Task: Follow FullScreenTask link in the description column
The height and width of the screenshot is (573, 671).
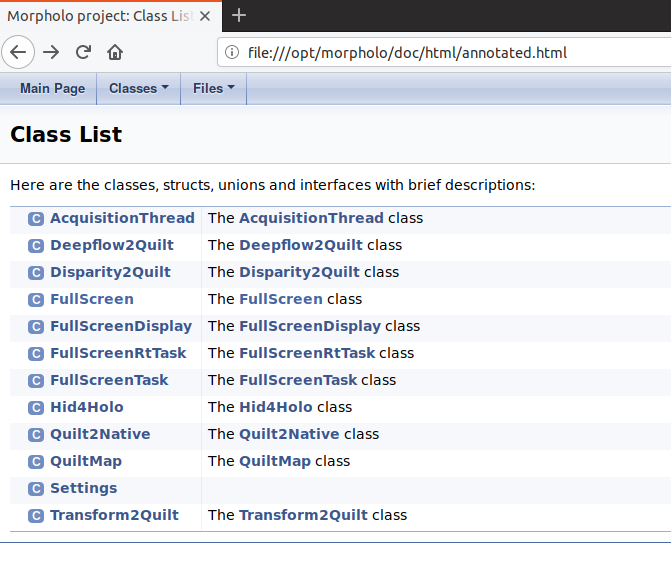Action: tap(298, 380)
